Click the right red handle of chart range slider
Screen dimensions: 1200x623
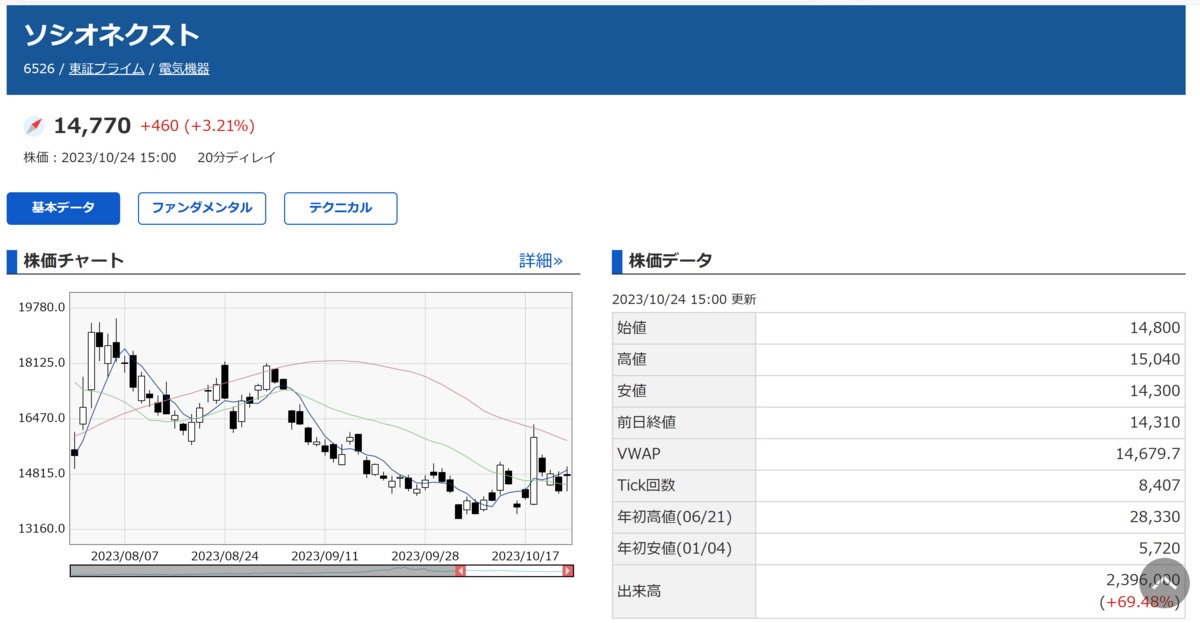568,571
